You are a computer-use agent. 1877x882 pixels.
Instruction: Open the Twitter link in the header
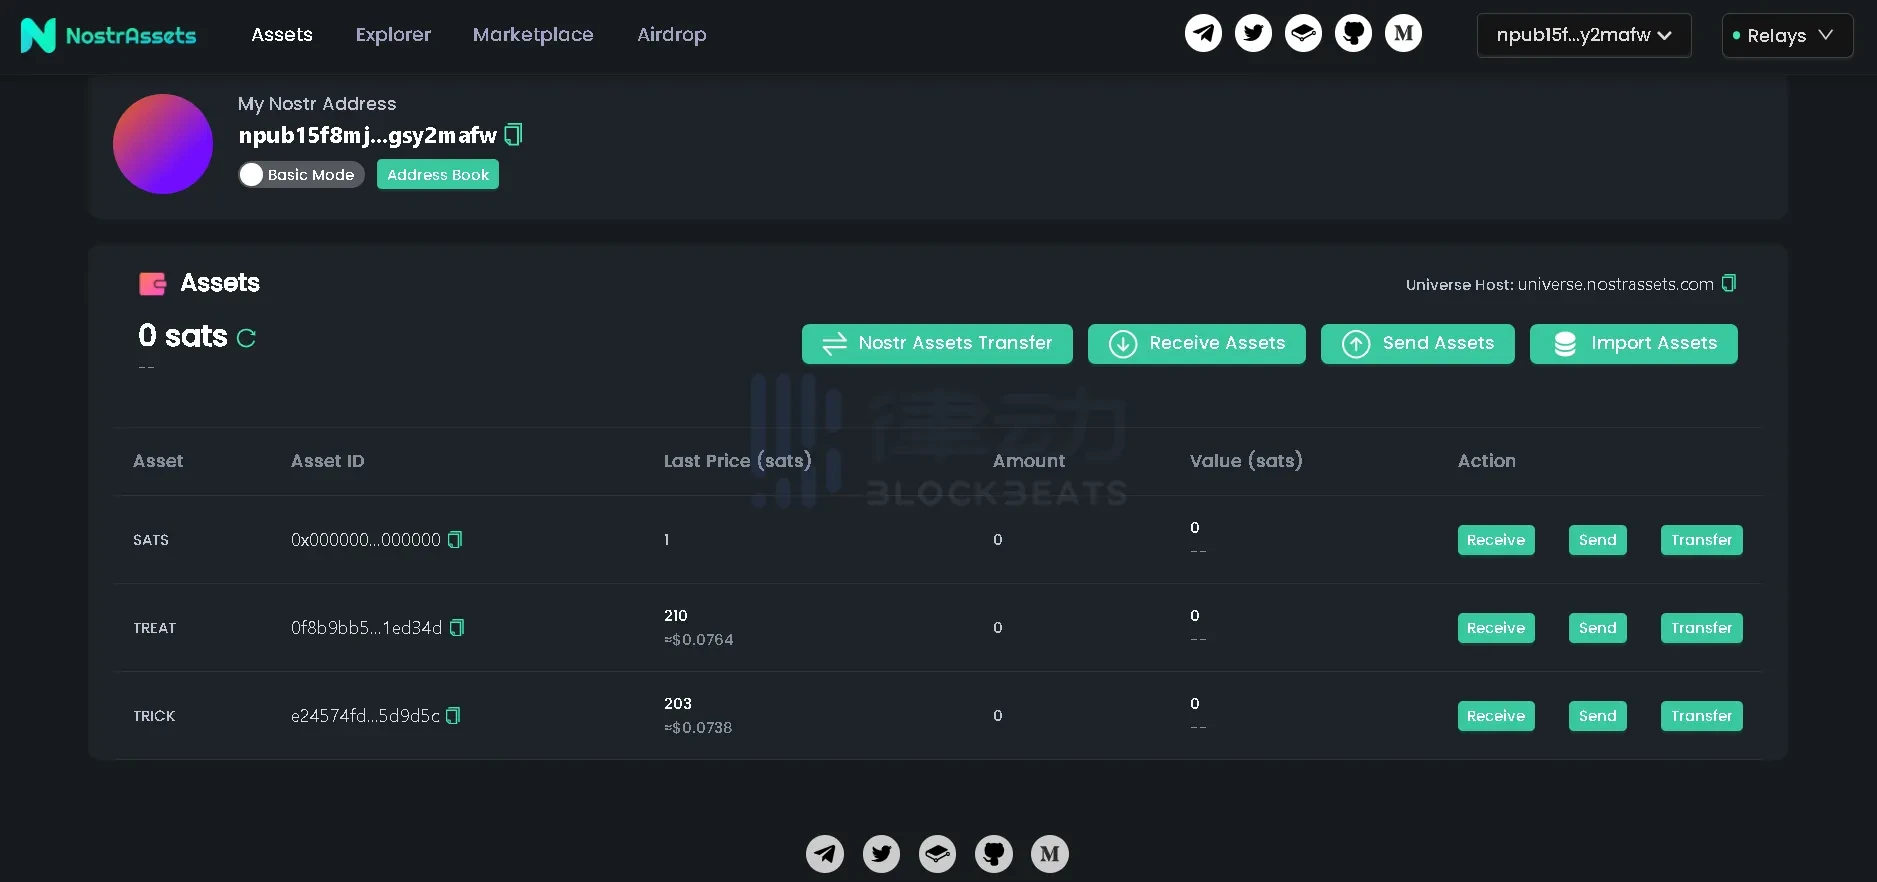[x=1253, y=33]
